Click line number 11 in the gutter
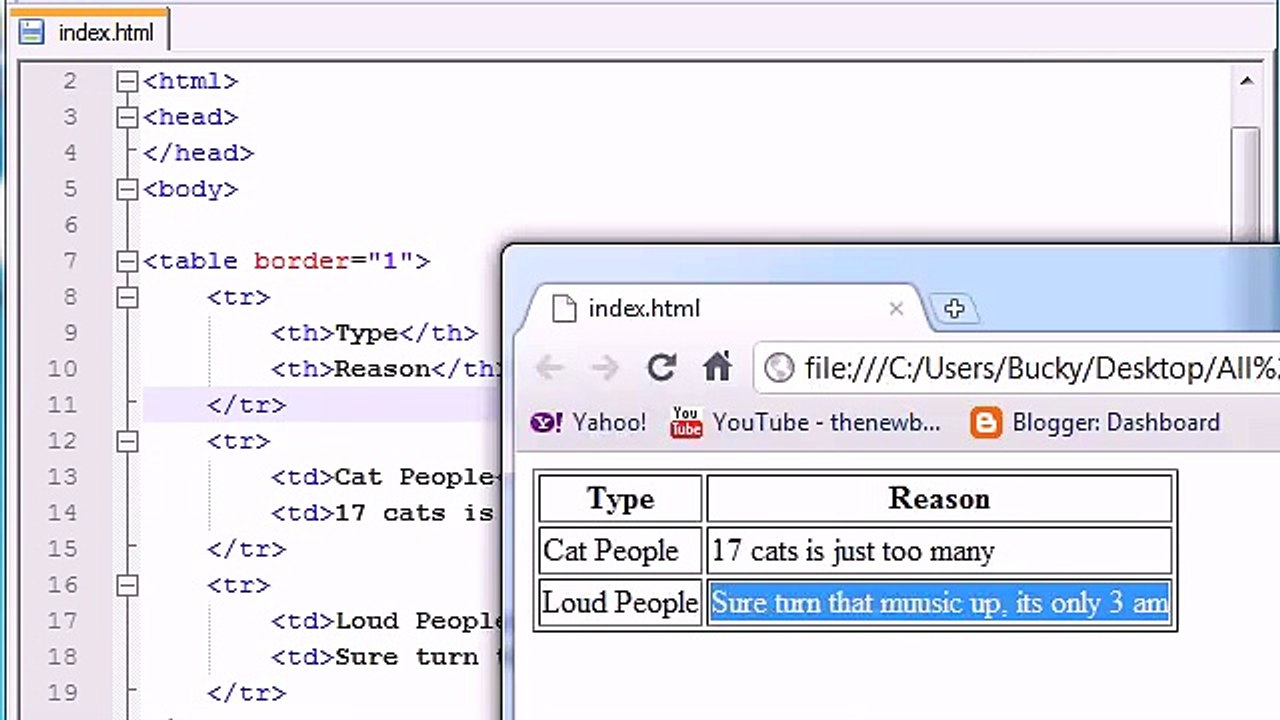Viewport: 1280px width, 720px height. [x=61, y=405]
